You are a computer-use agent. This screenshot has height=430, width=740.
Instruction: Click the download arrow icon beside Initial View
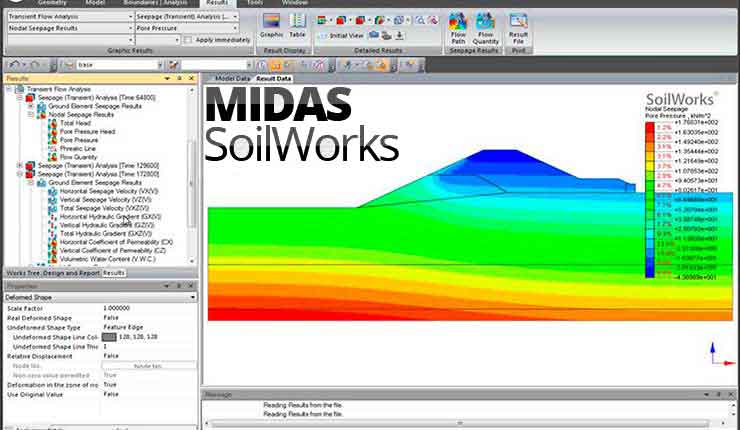(x=399, y=35)
